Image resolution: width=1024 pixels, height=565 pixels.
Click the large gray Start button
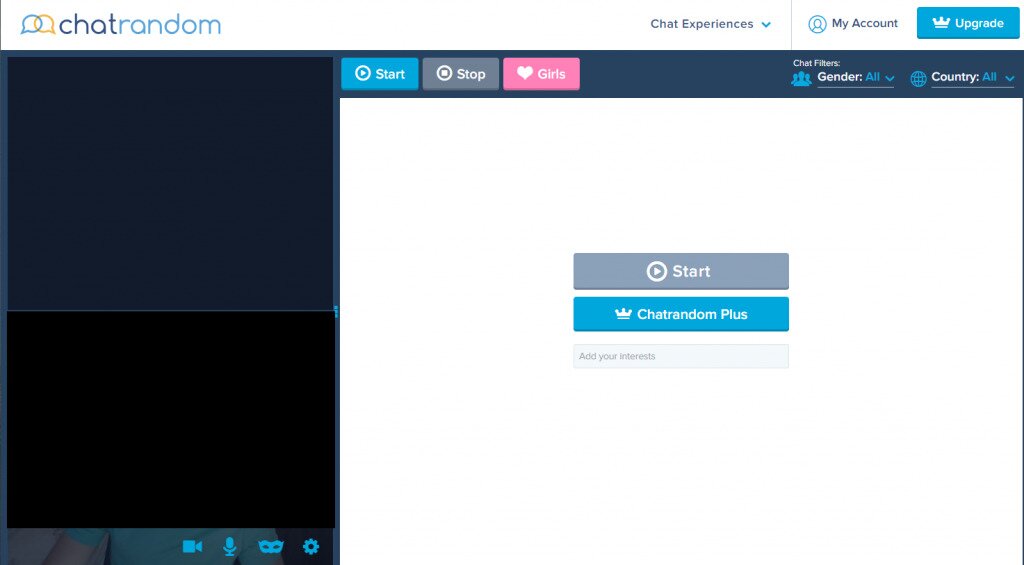(680, 271)
